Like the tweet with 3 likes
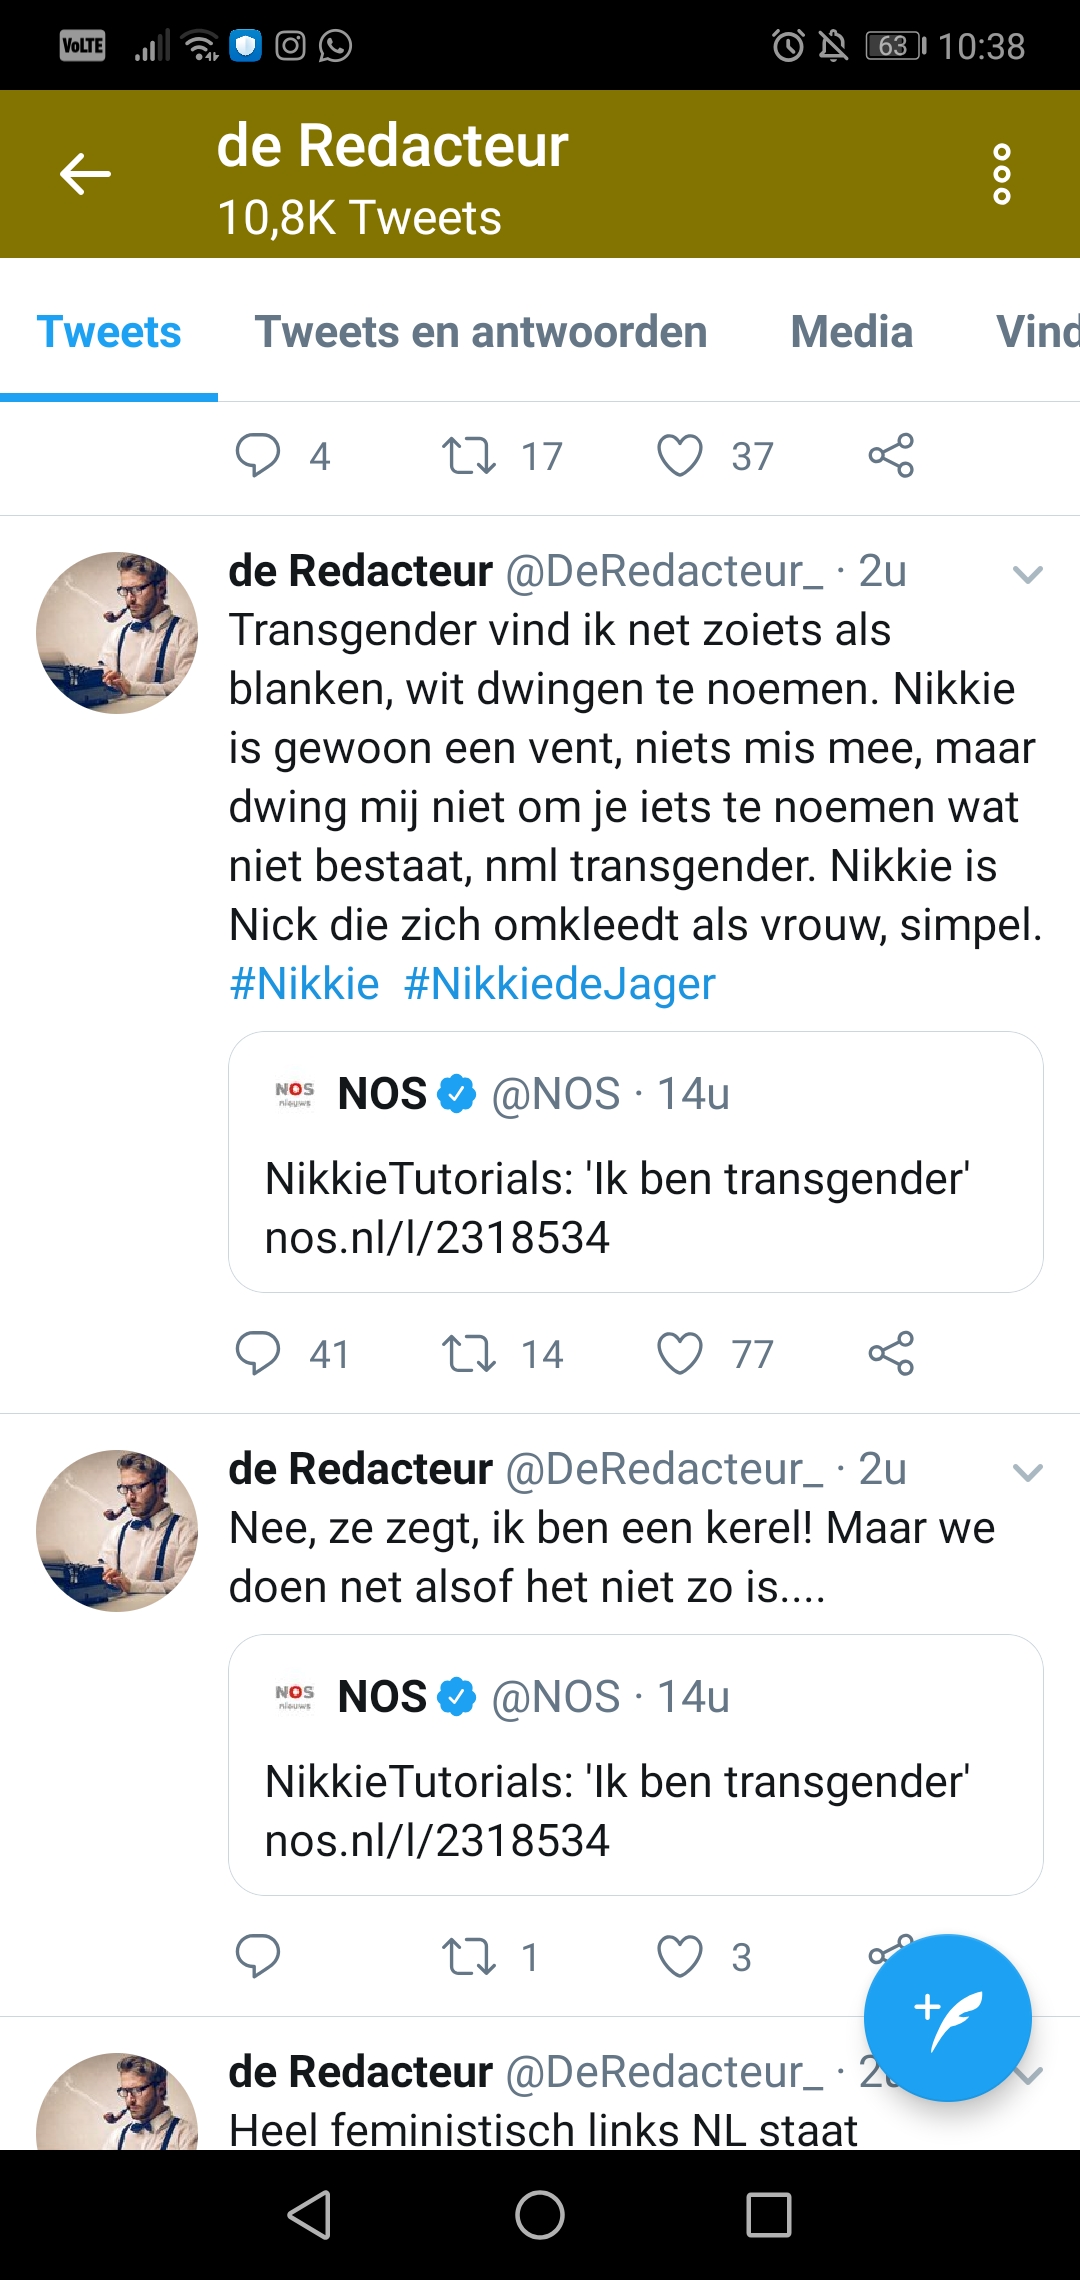1080x2280 pixels. [x=680, y=1956]
